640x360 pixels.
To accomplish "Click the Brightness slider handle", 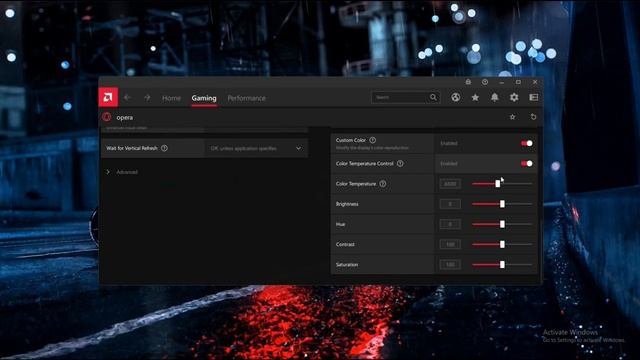I will pos(502,204).
